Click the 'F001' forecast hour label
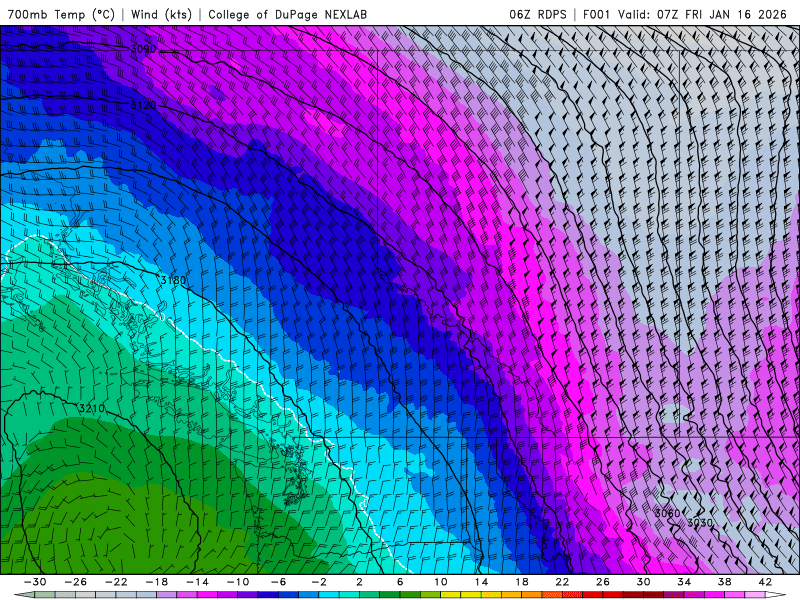 [596, 14]
